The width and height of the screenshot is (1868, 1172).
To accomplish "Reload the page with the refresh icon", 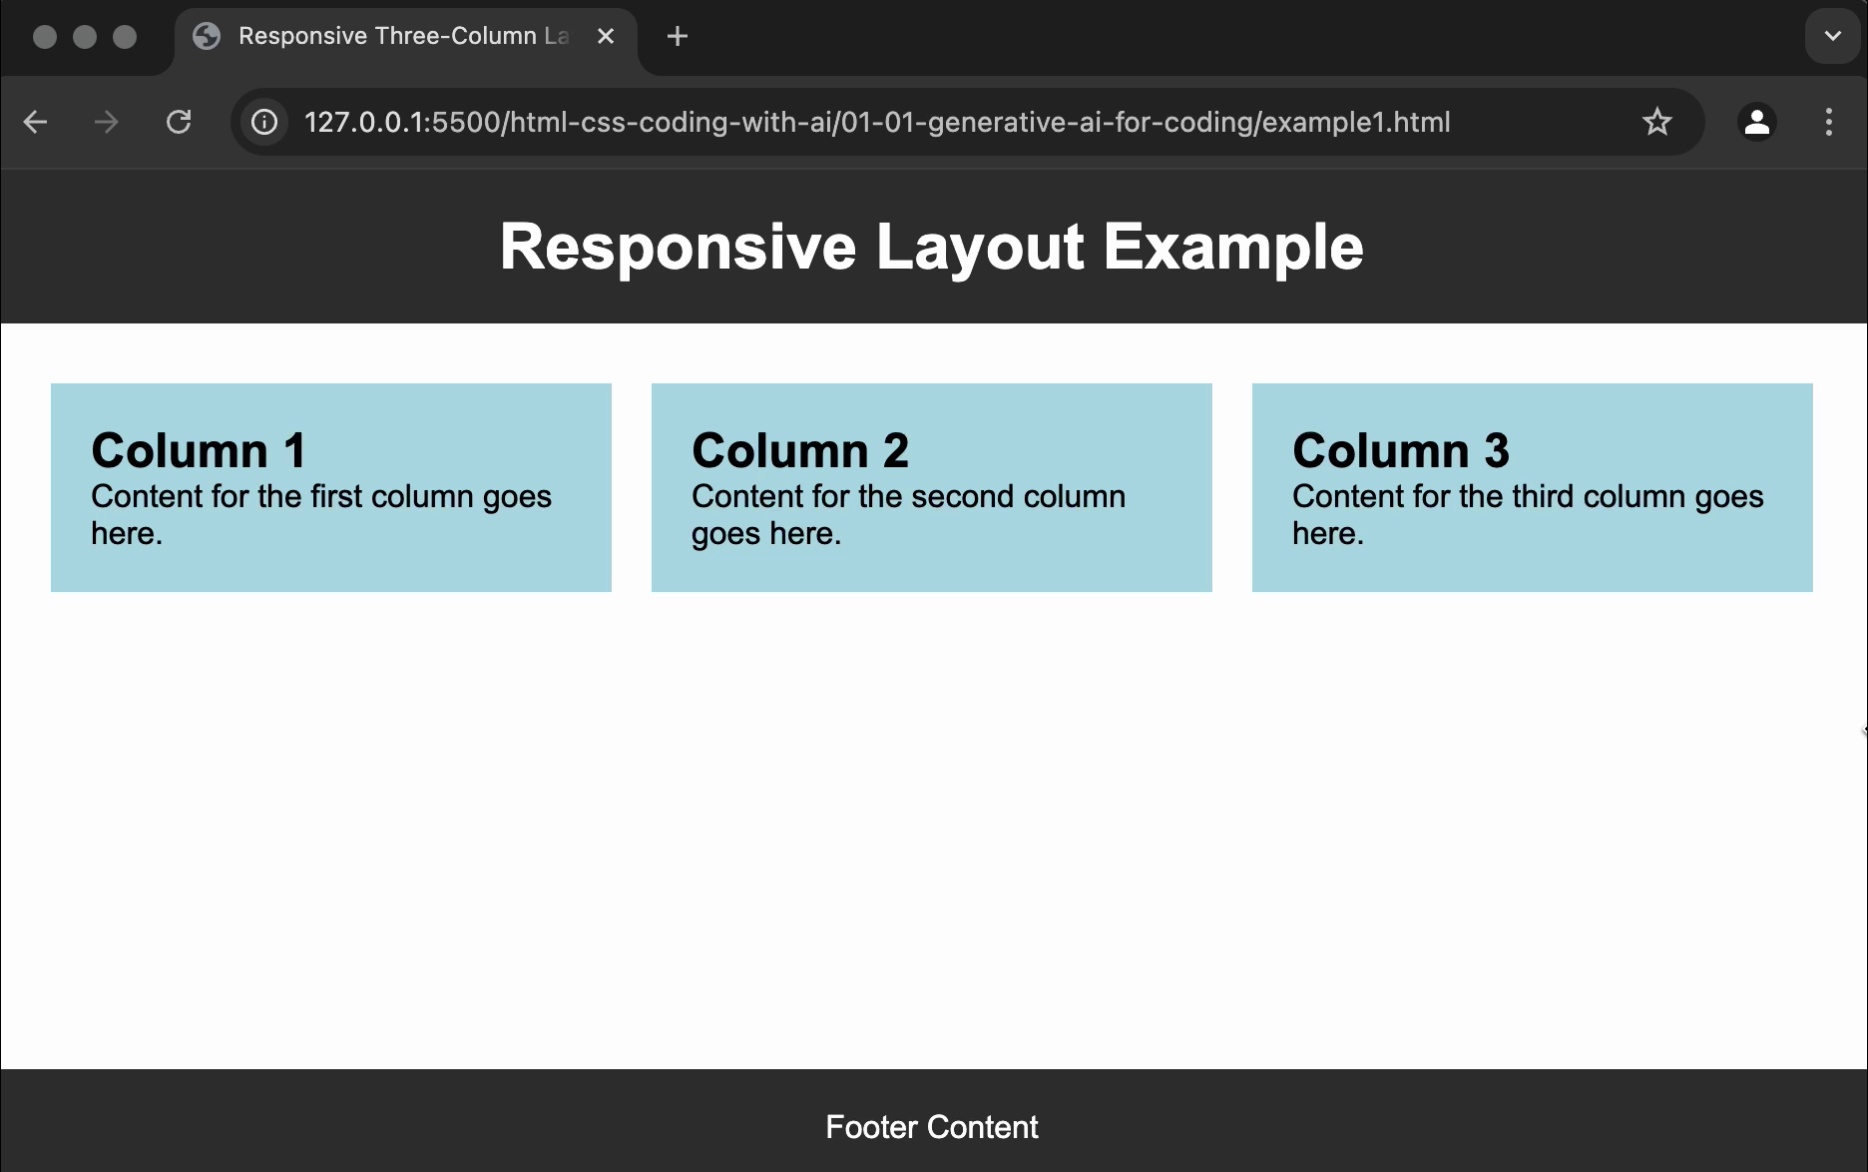I will coord(178,122).
